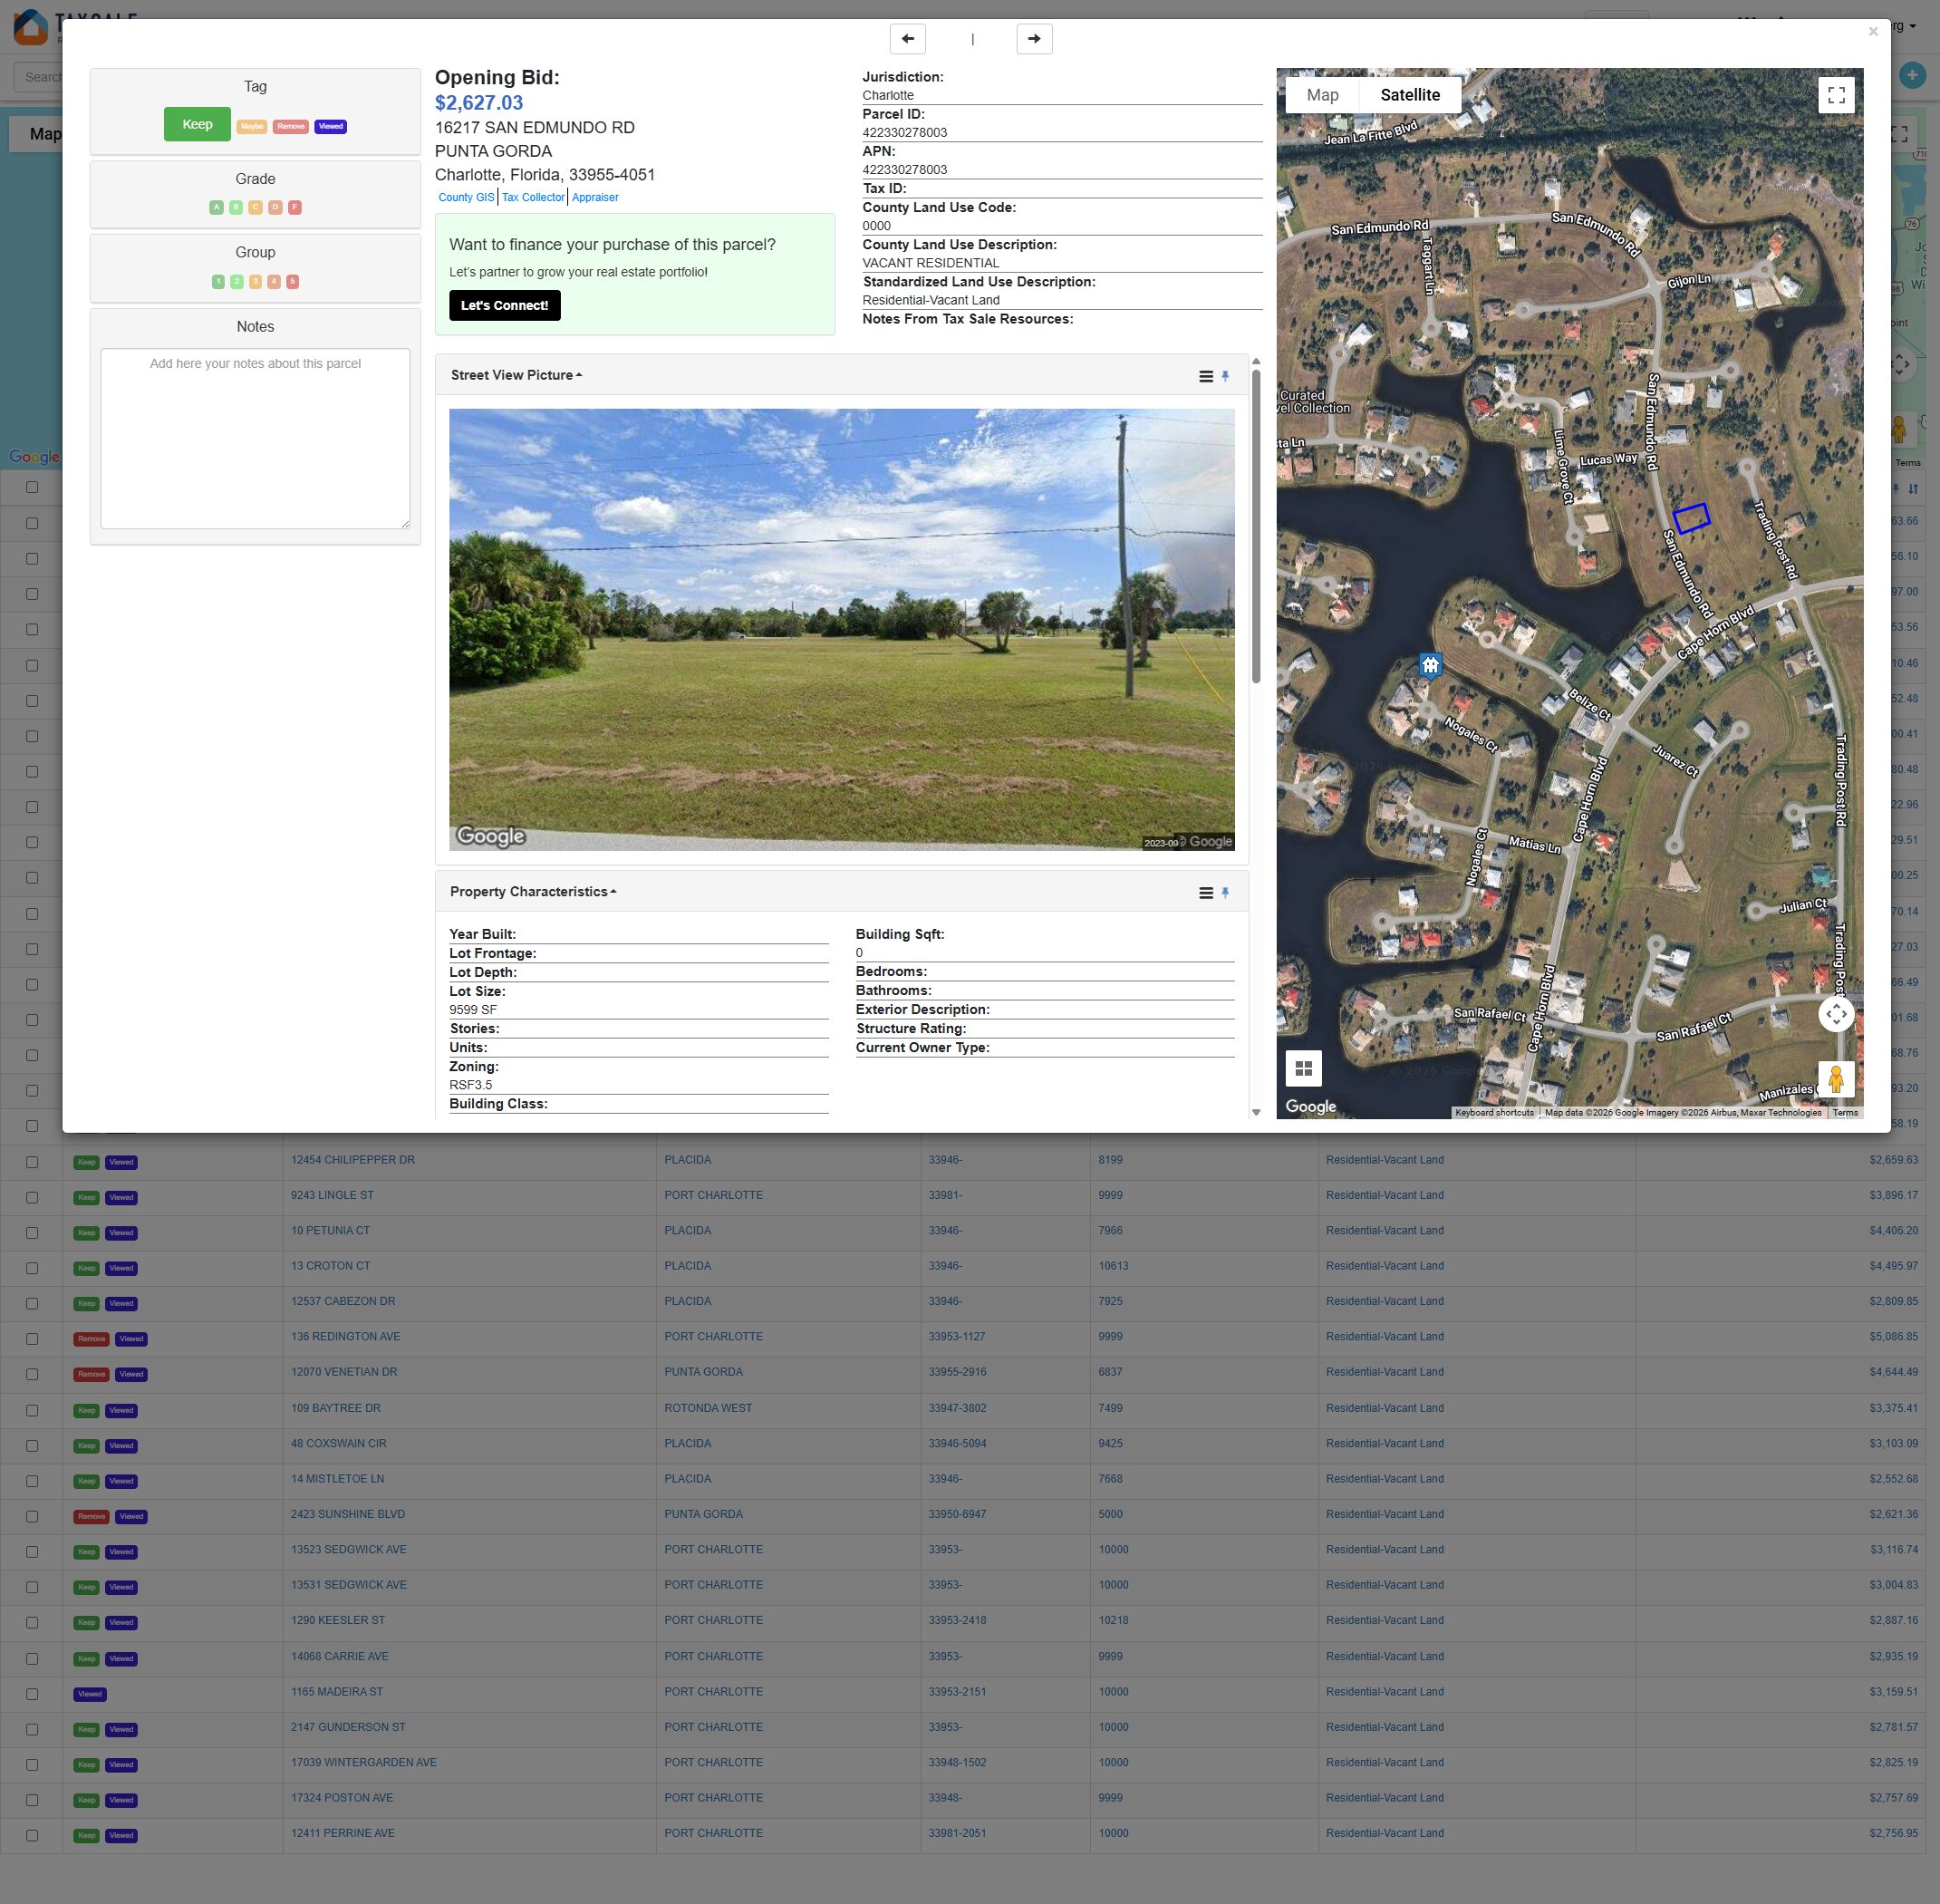Open map camera controls compass icon
The image size is (1940, 1904).
coord(1836,1014)
